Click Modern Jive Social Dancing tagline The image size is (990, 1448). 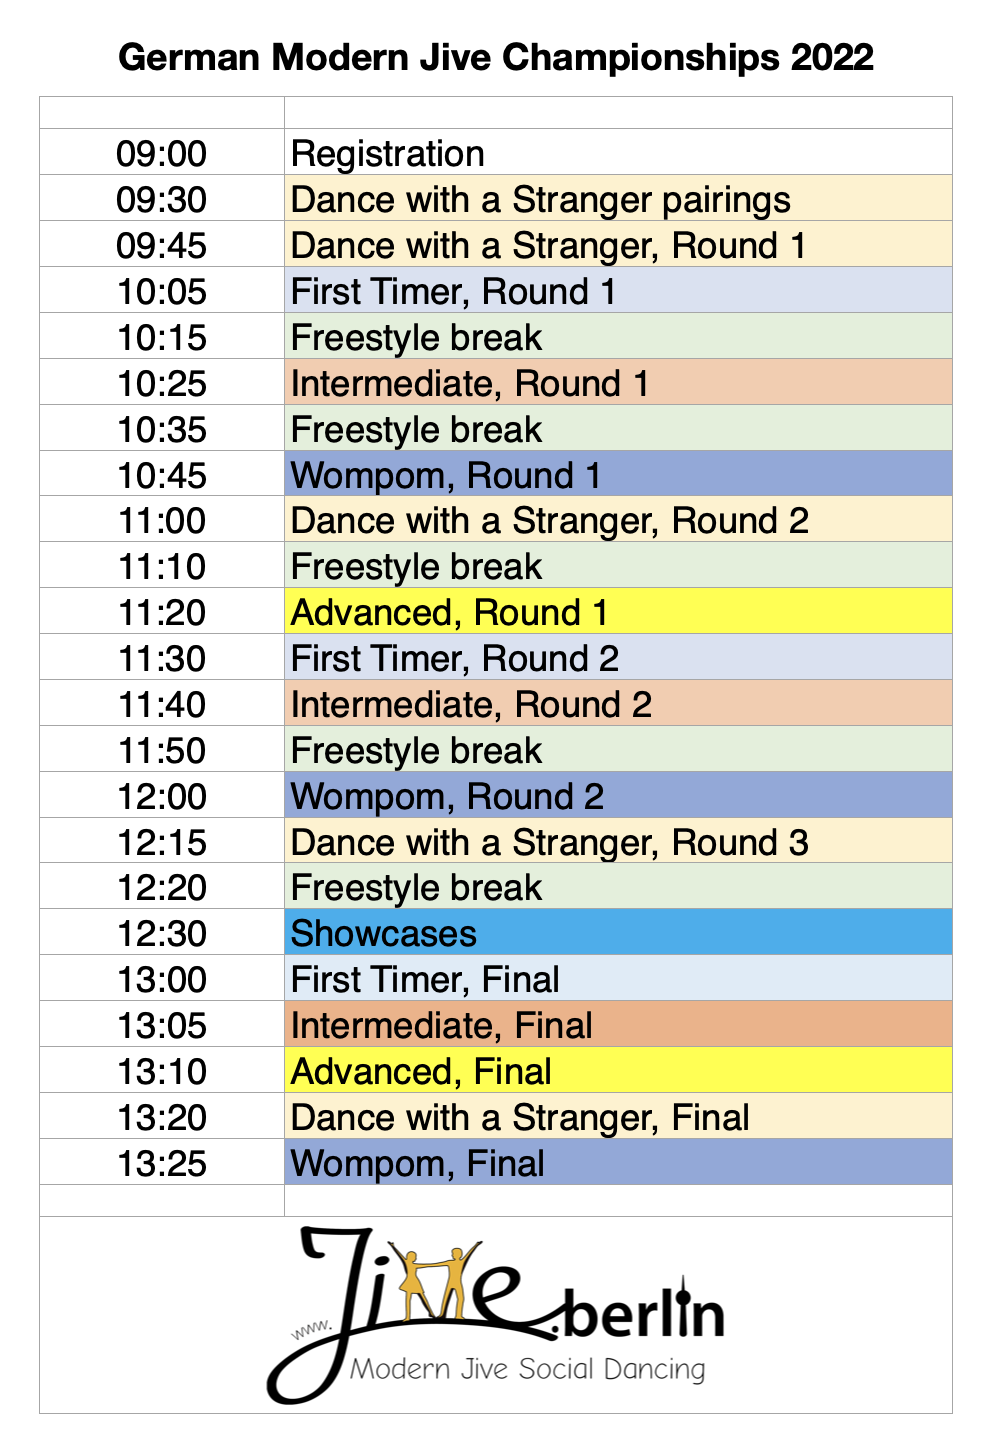point(528,1369)
